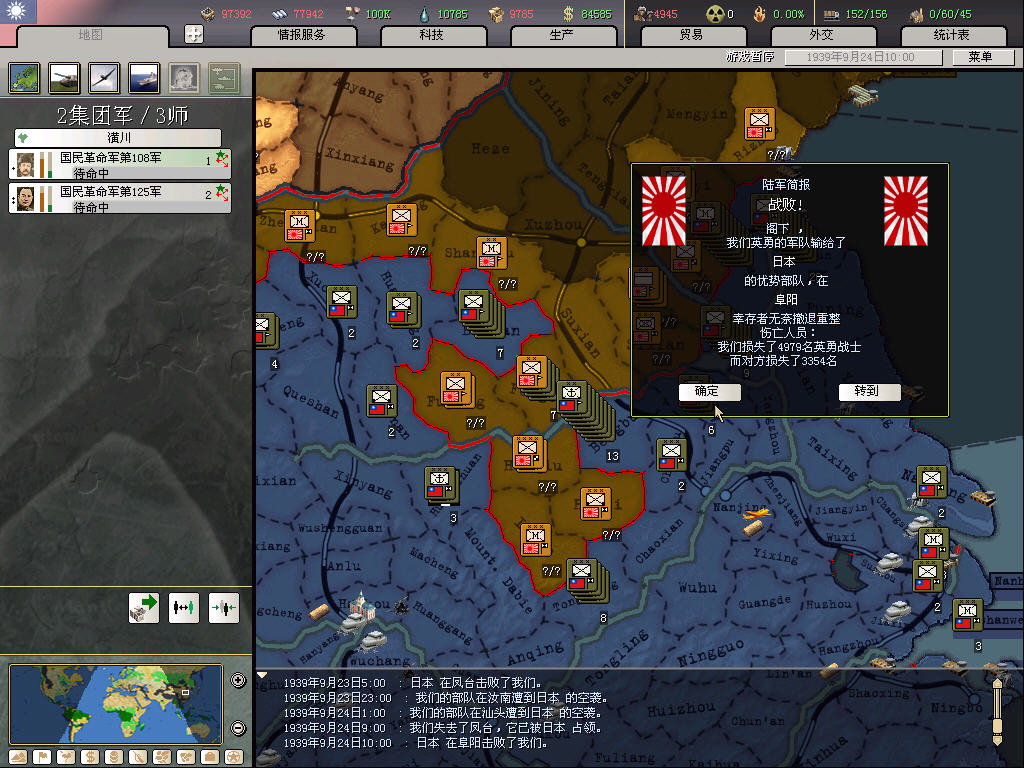Switch to terrain map mode mountain icon
Image resolution: width=1024 pixels, height=768 pixels.
coord(18,757)
